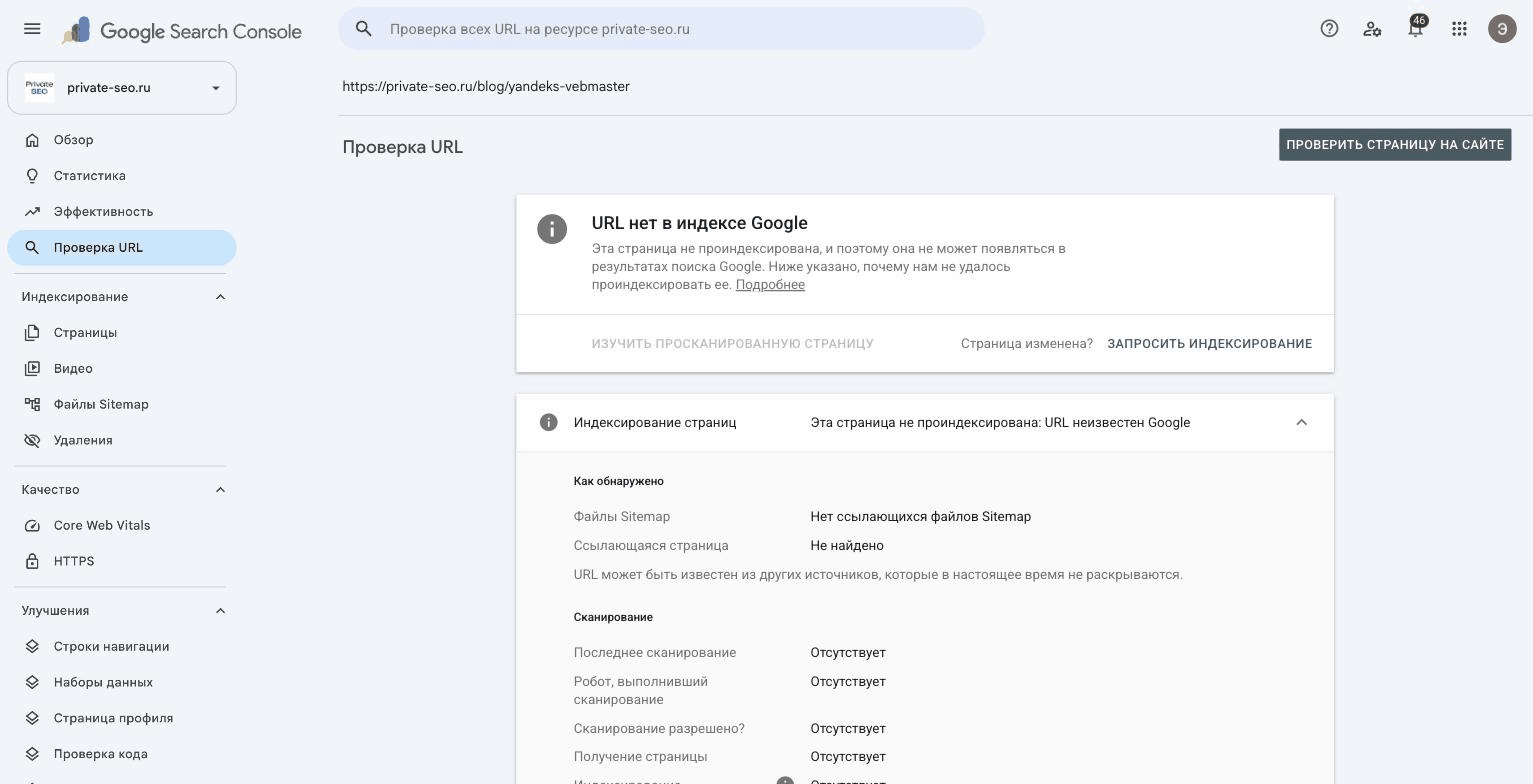Click the sitemap icon beside Файлы Sitemap

click(33, 405)
